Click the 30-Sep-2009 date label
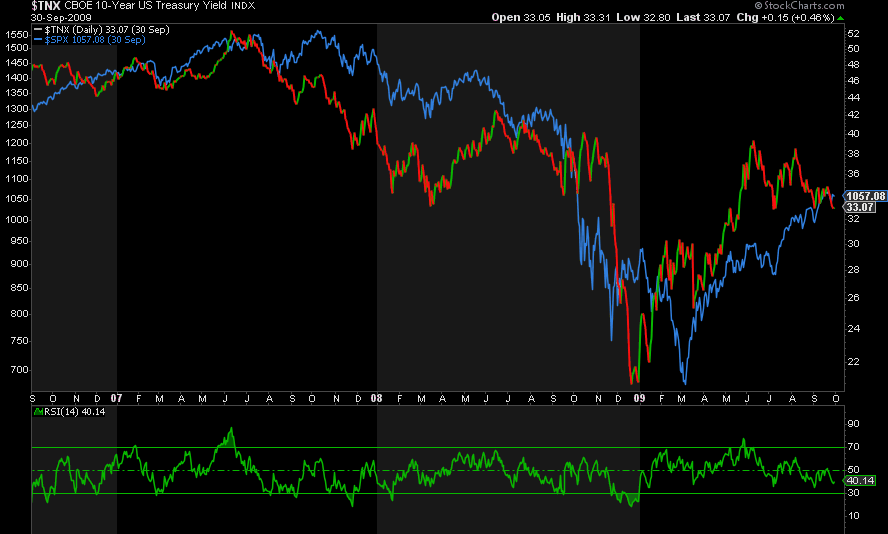Image resolution: width=888 pixels, height=534 pixels. pos(61,18)
